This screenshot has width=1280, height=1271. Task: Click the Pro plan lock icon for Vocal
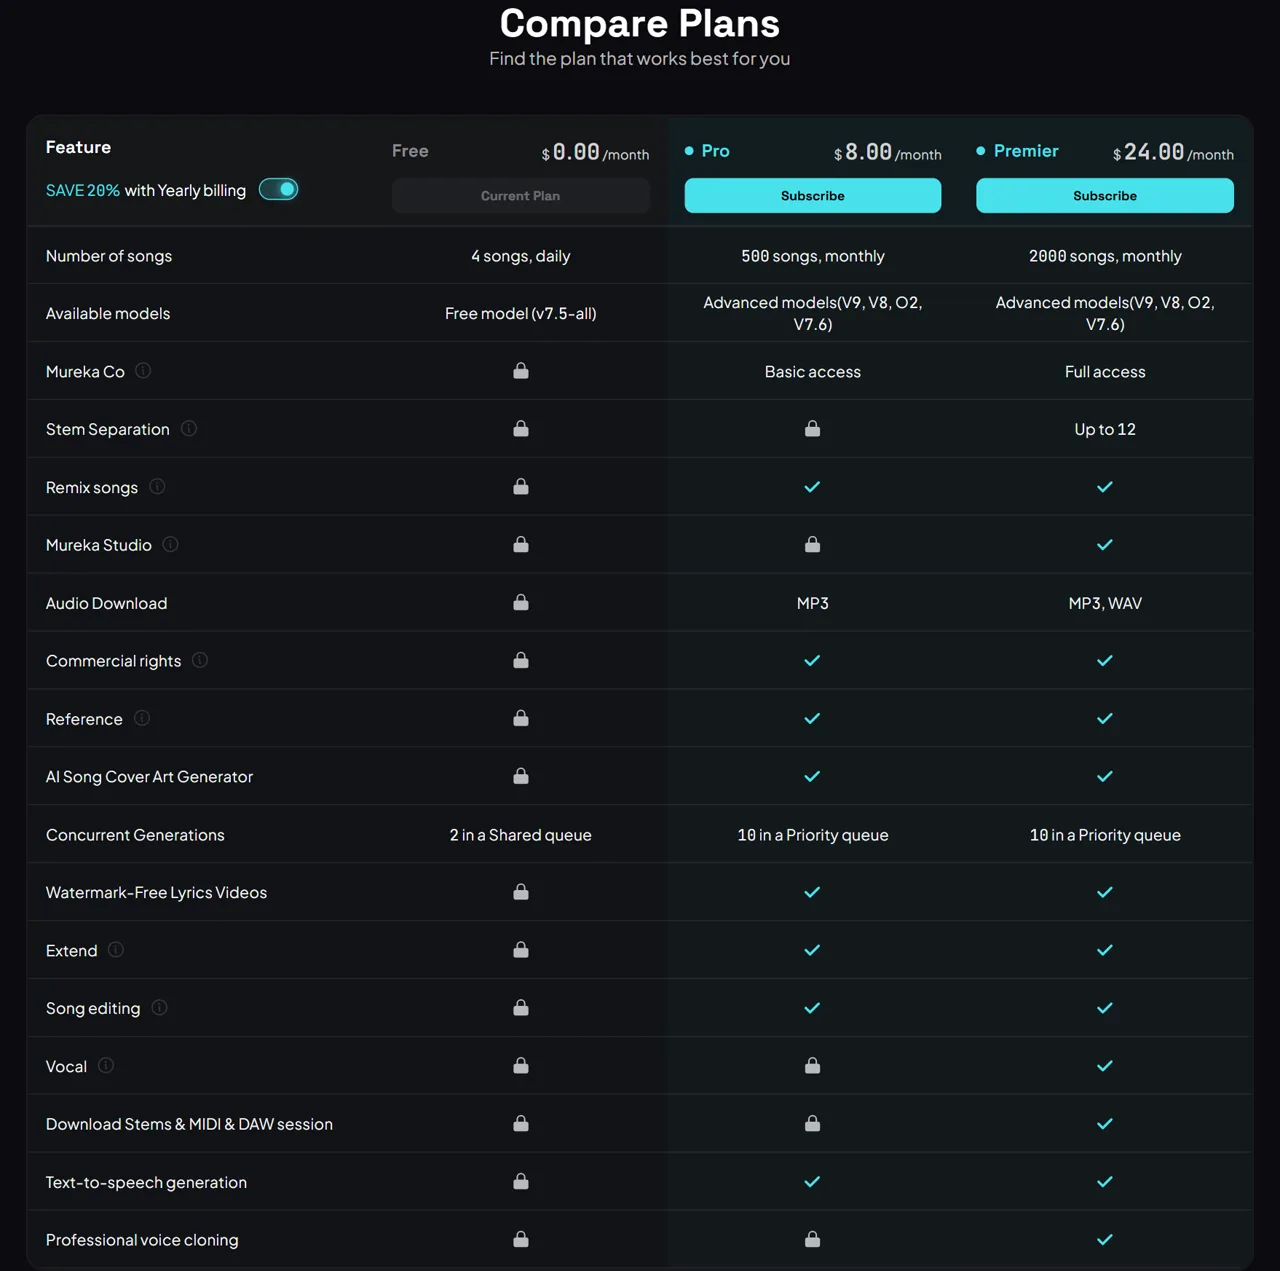click(813, 1066)
